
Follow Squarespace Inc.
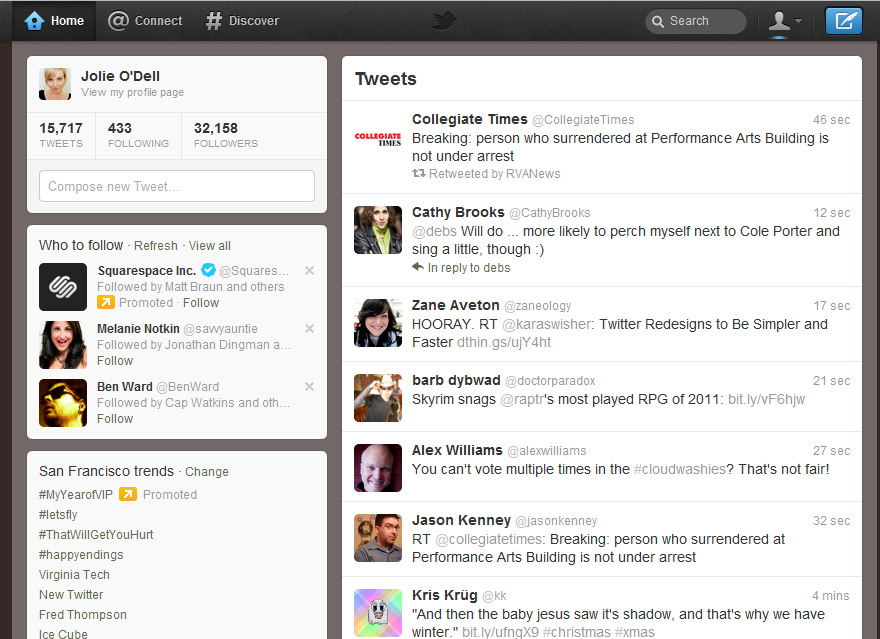click(x=201, y=303)
